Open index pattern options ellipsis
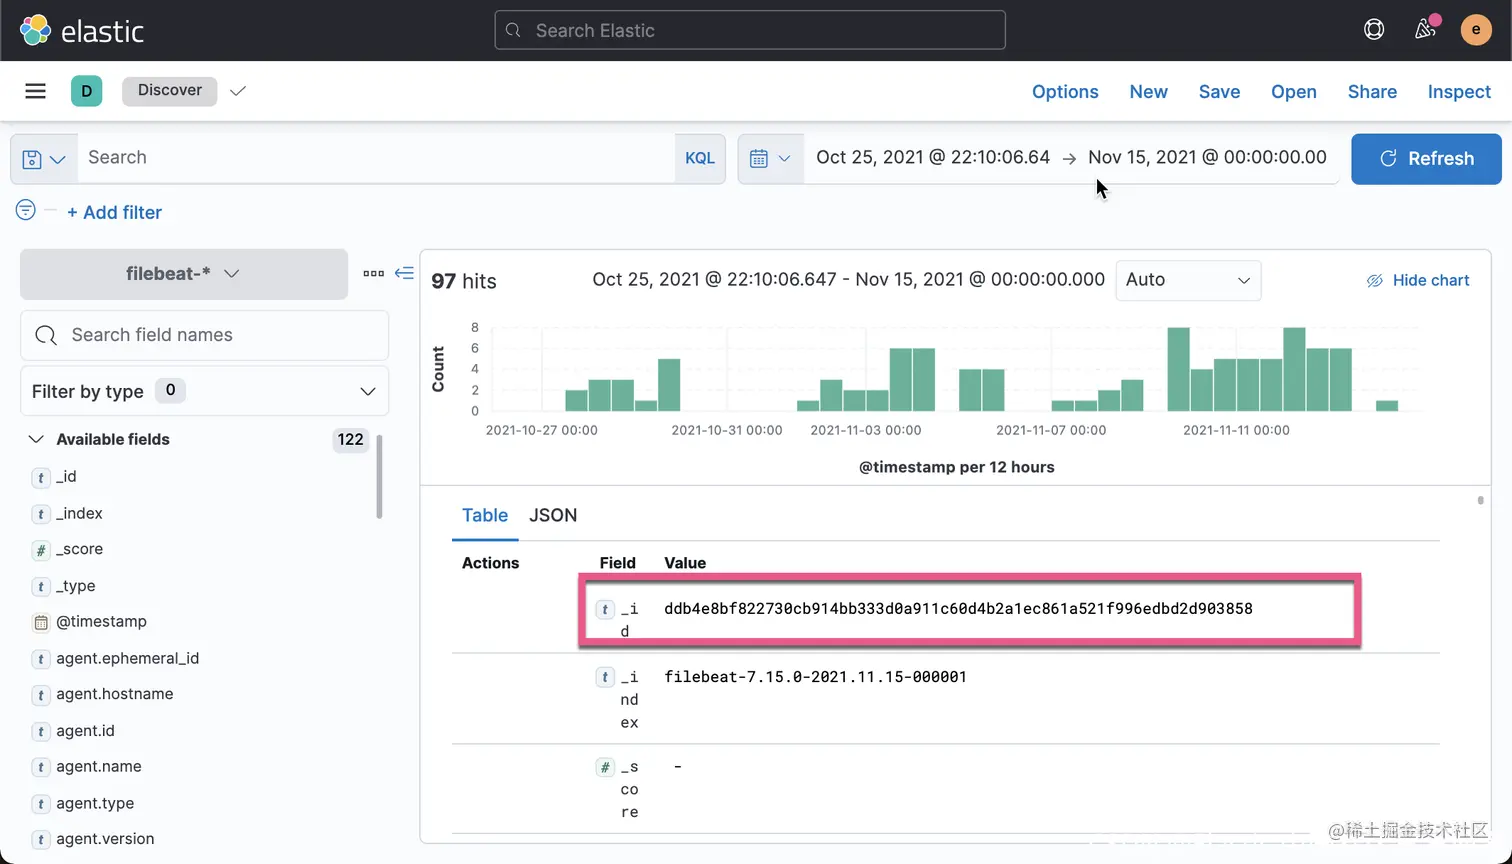This screenshot has width=1512, height=864. [373, 273]
